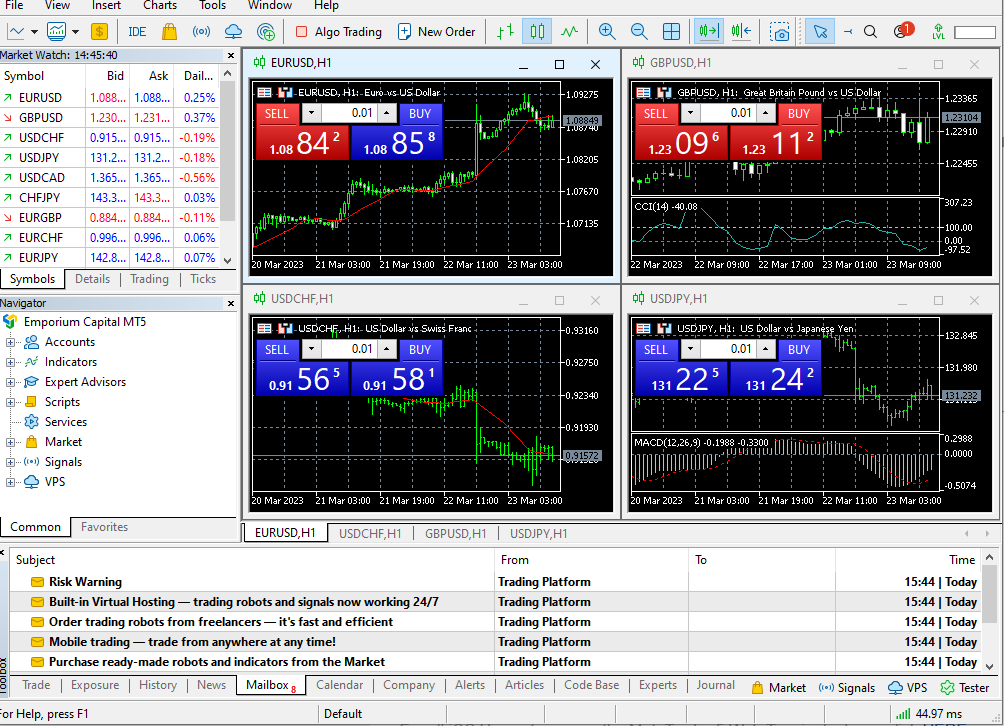Click the tile windows grid icon

point(672,32)
